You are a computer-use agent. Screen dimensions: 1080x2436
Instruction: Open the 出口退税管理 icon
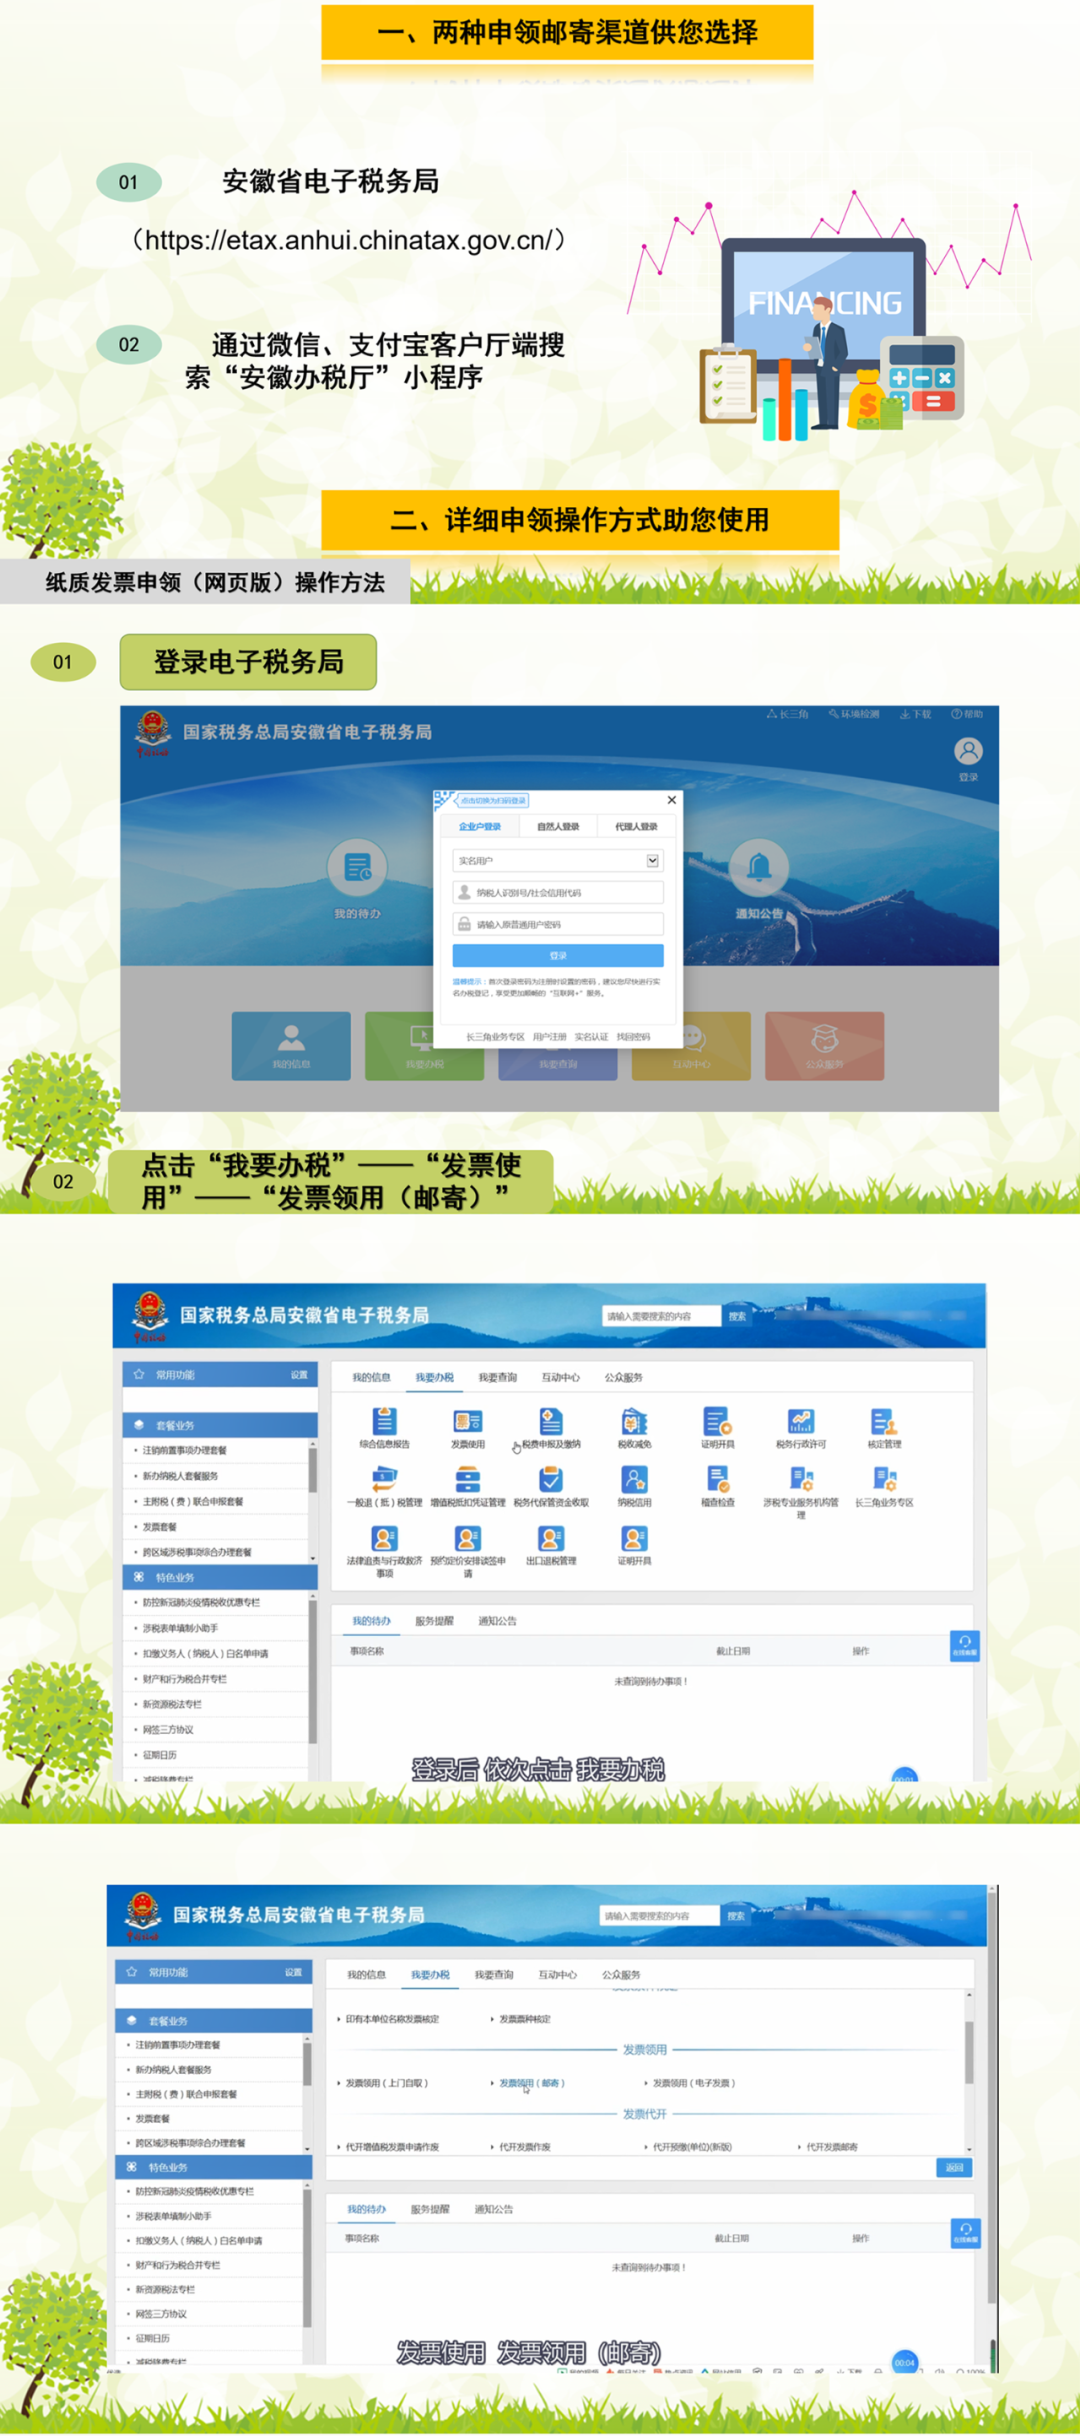[x=551, y=1538]
